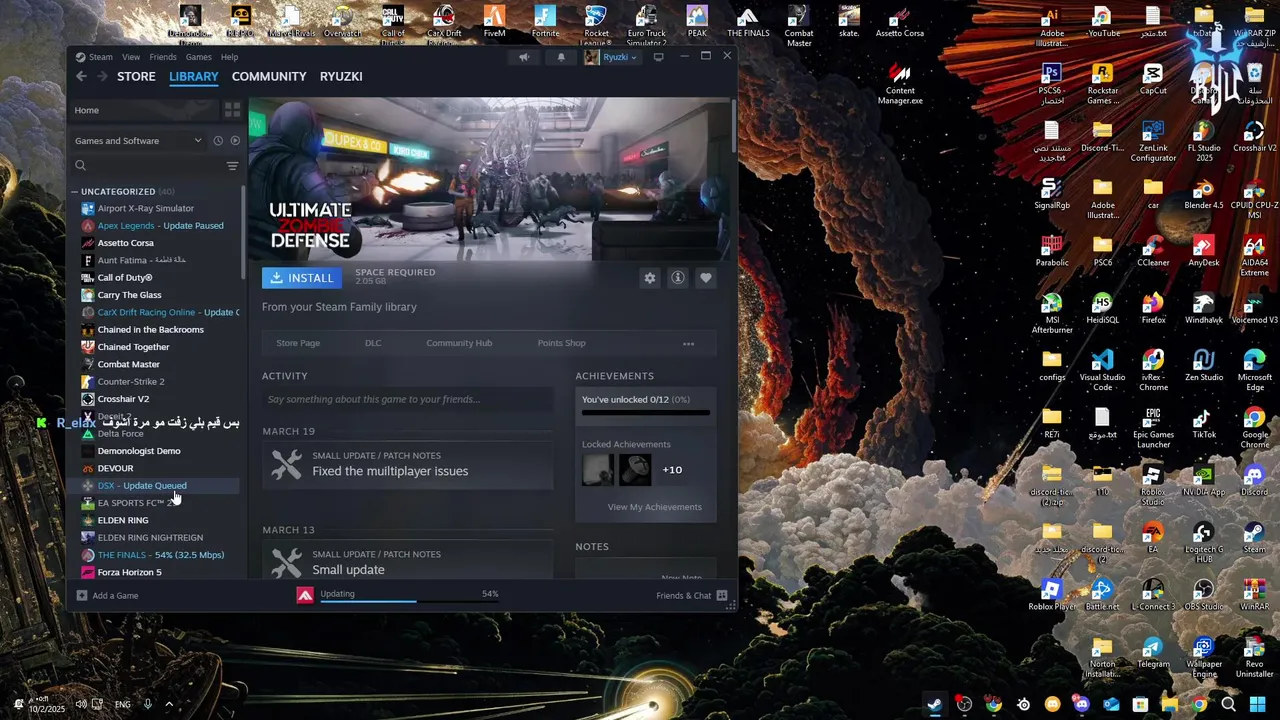Image resolution: width=1280 pixels, height=720 pixels.
Task: Open more links ellipsis menu
Action: click(x=688, y=343)
